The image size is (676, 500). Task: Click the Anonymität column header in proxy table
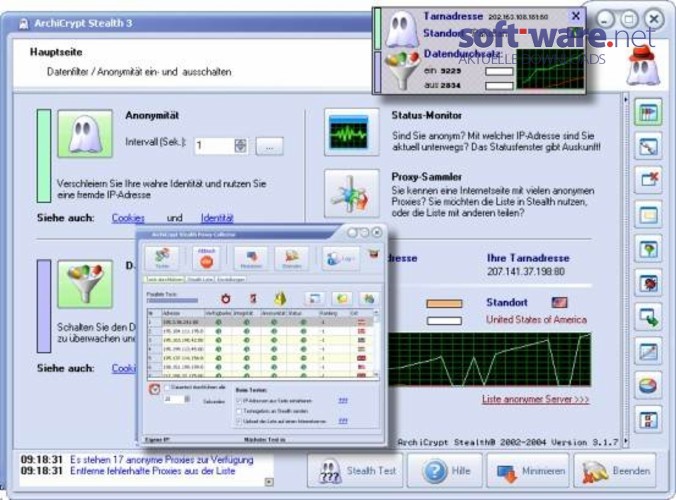(274, 313)
